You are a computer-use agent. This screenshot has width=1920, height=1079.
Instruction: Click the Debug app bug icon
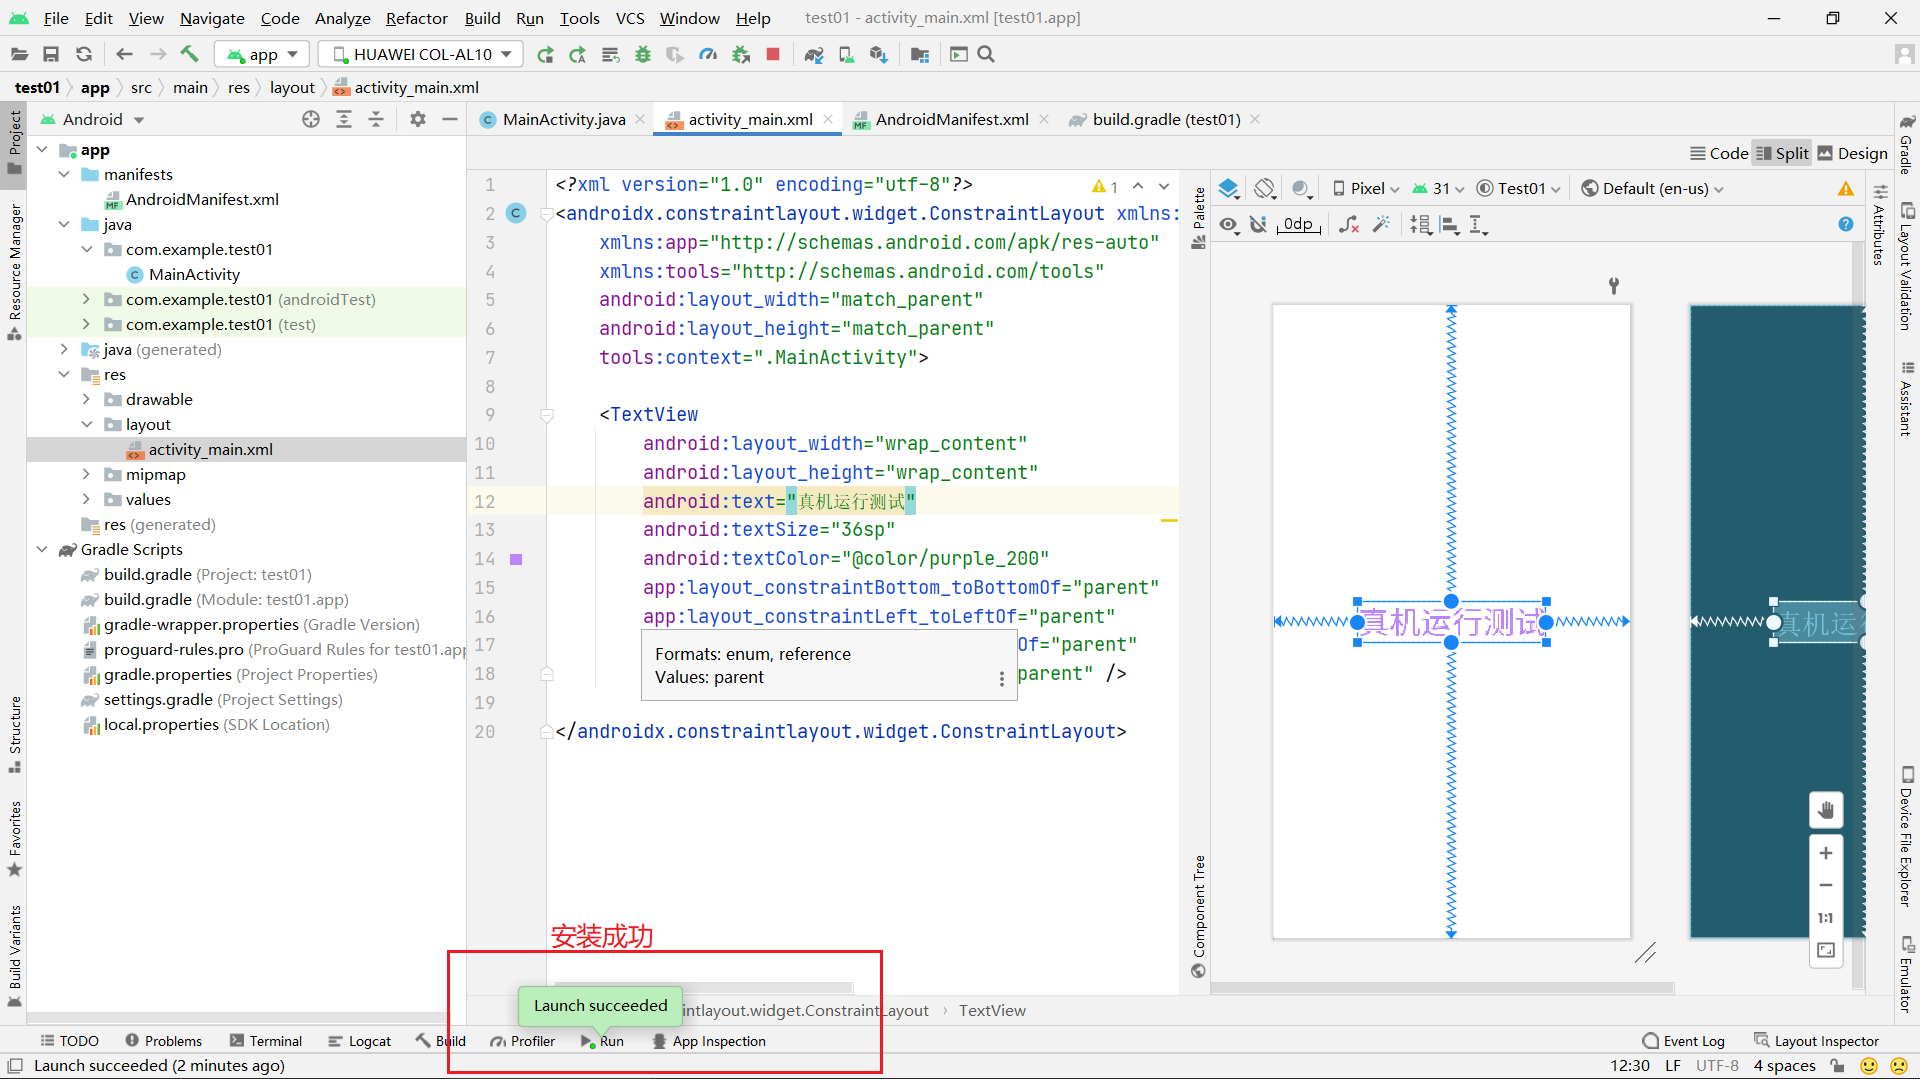[643, 54]
